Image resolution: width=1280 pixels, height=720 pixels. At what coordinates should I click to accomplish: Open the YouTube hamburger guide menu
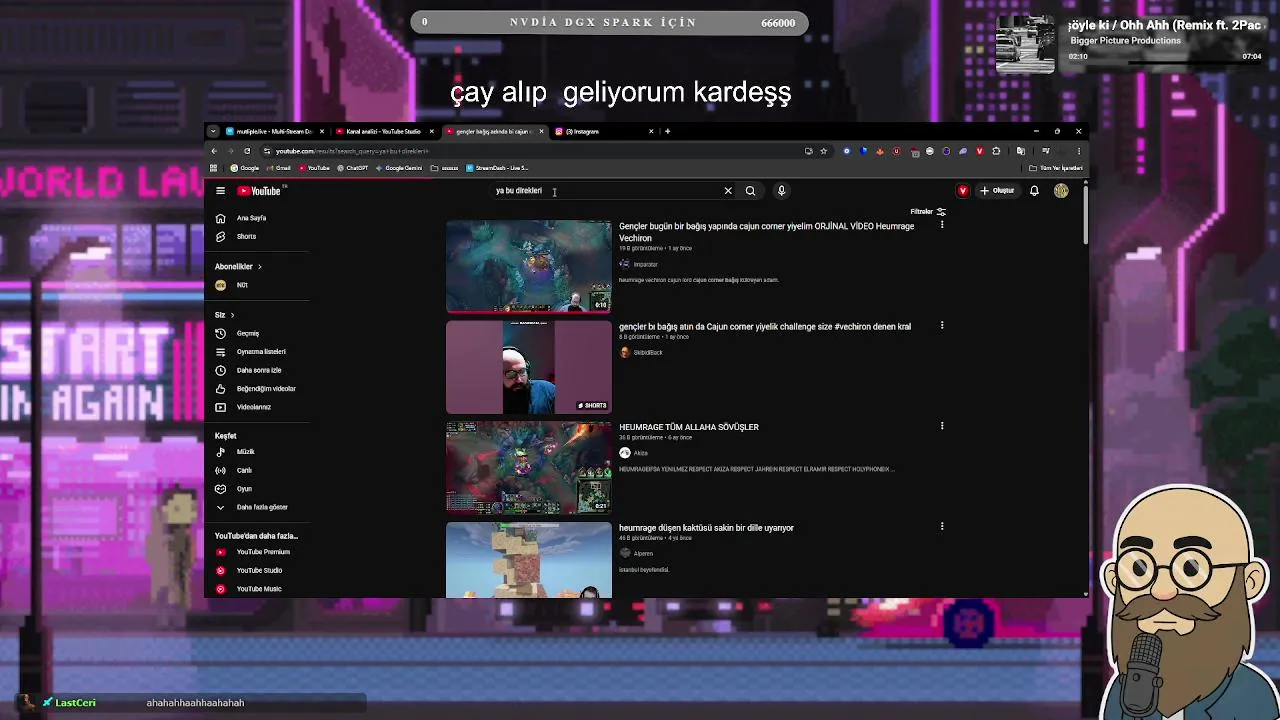coord(220,191)
